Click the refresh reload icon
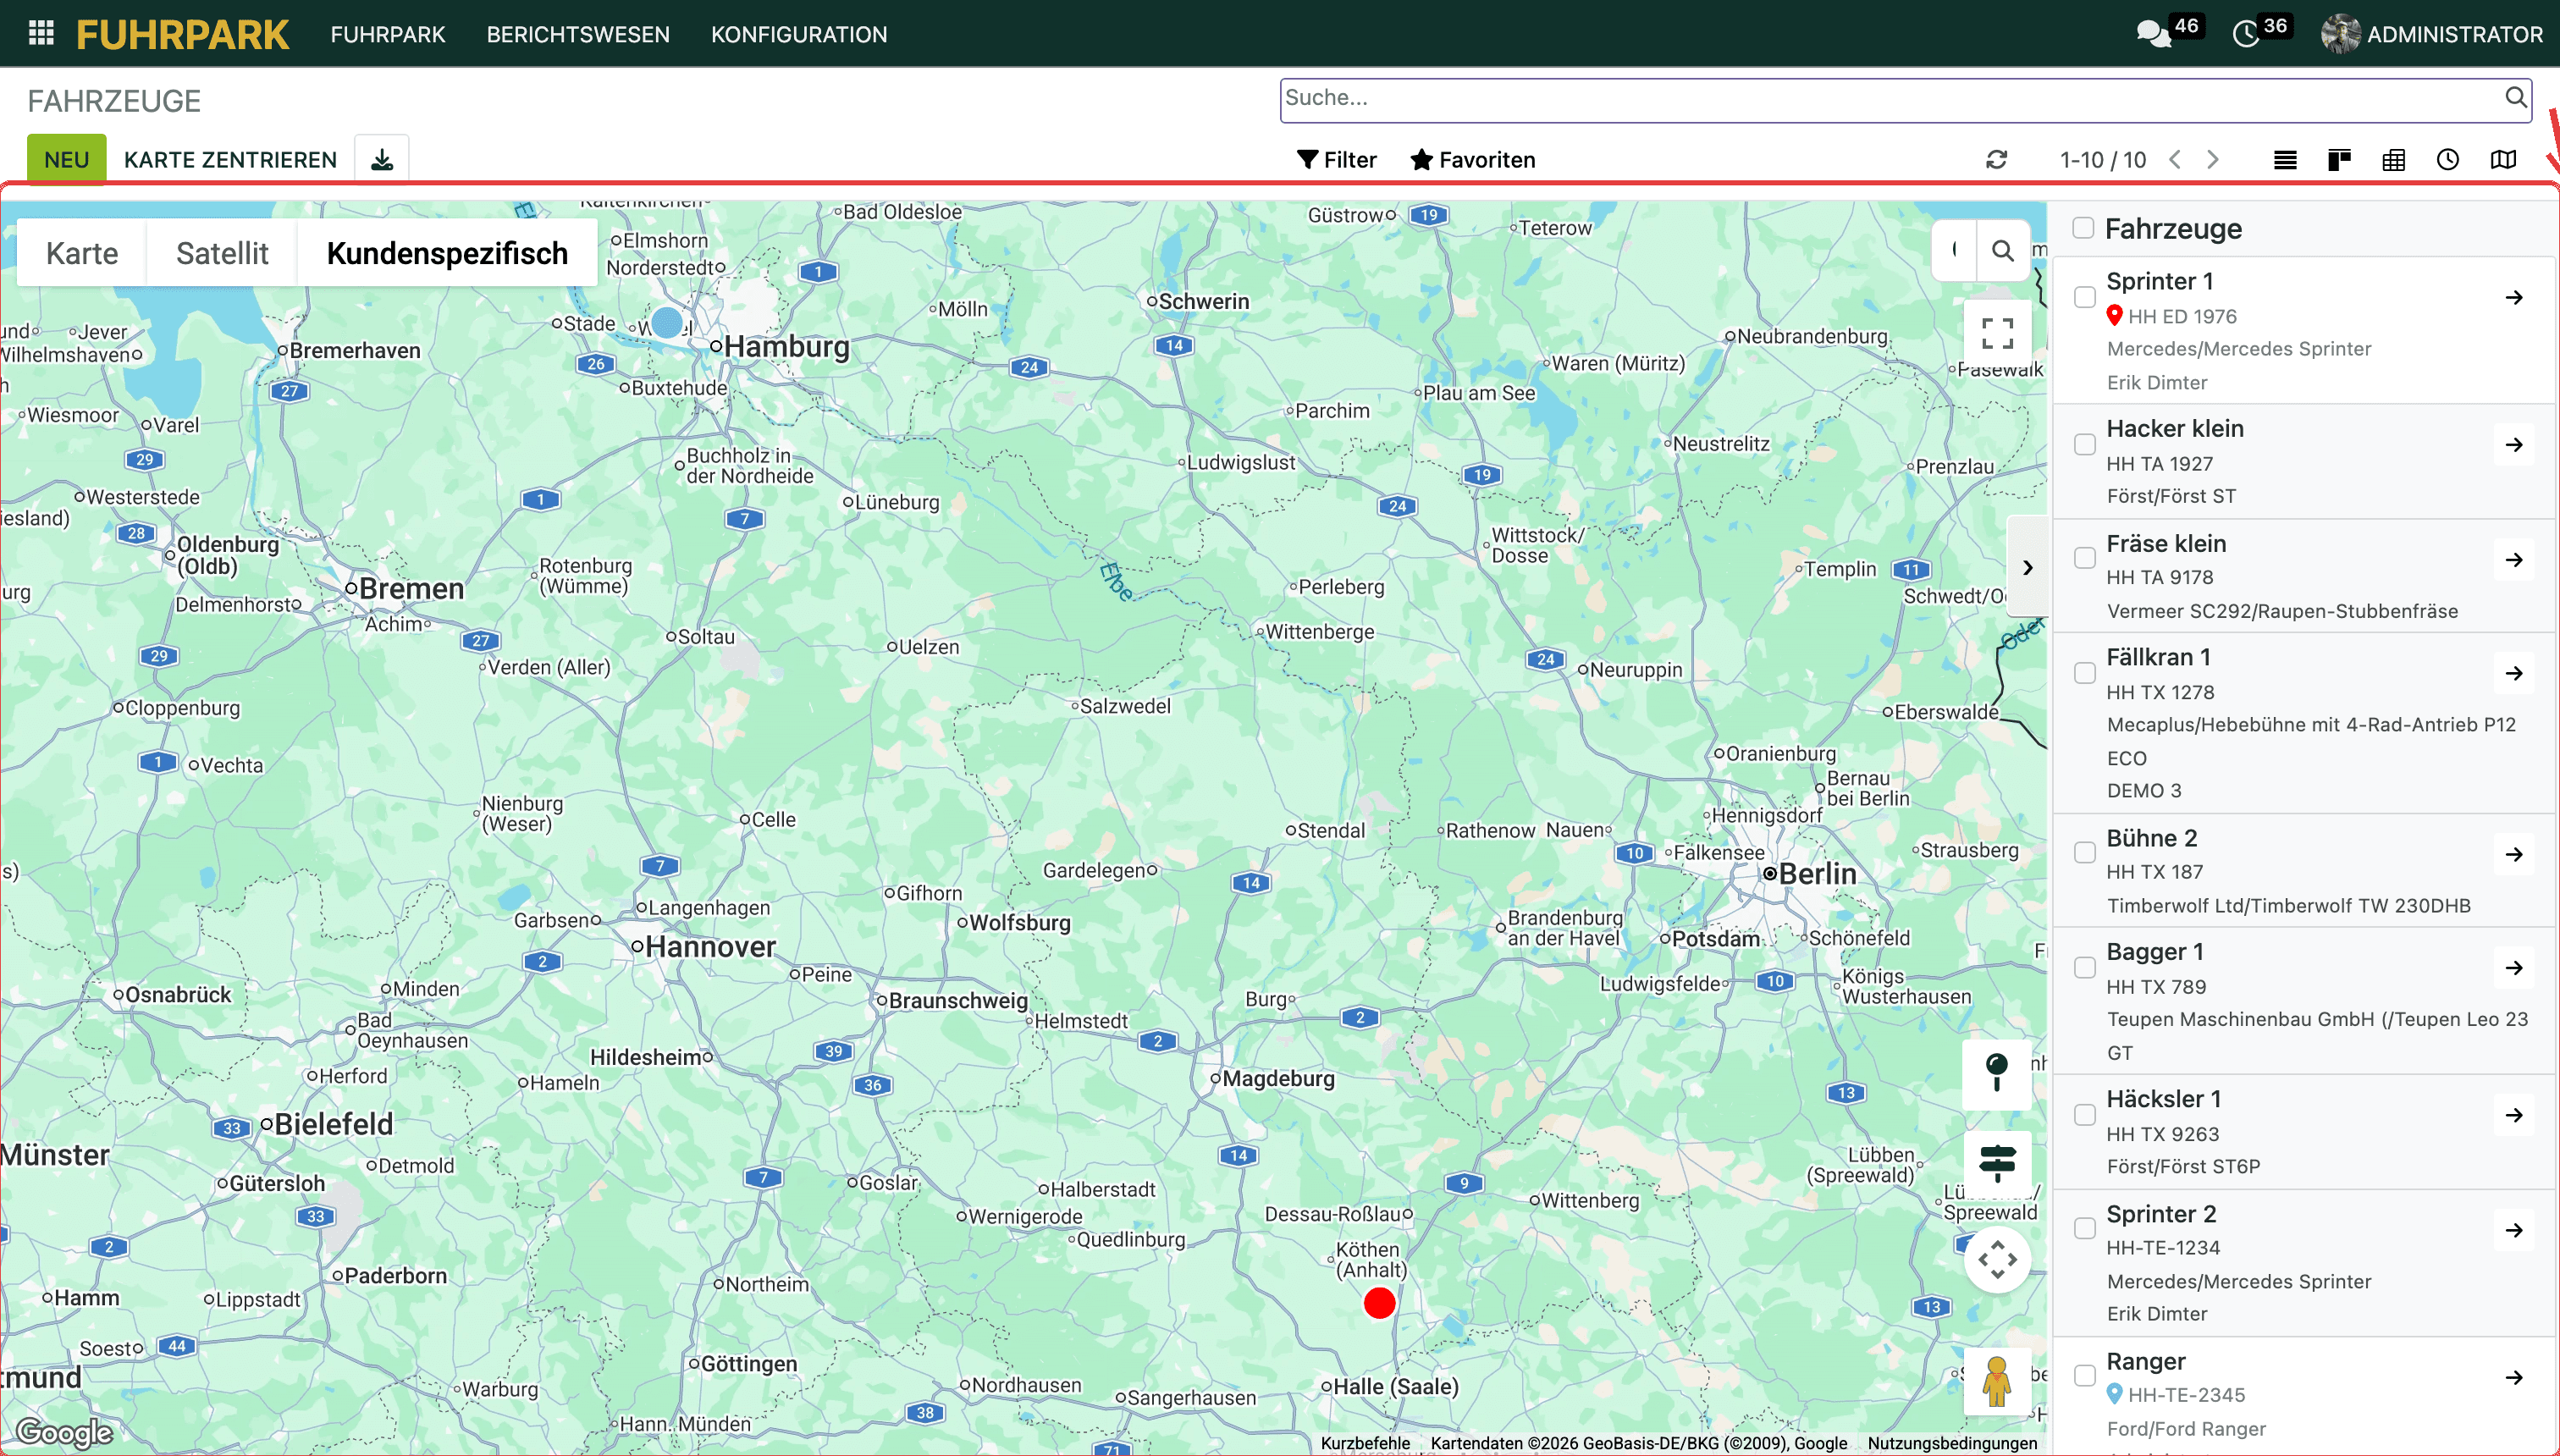The width and height of the screenshot is (2560, 1456). click(1996, 160)
